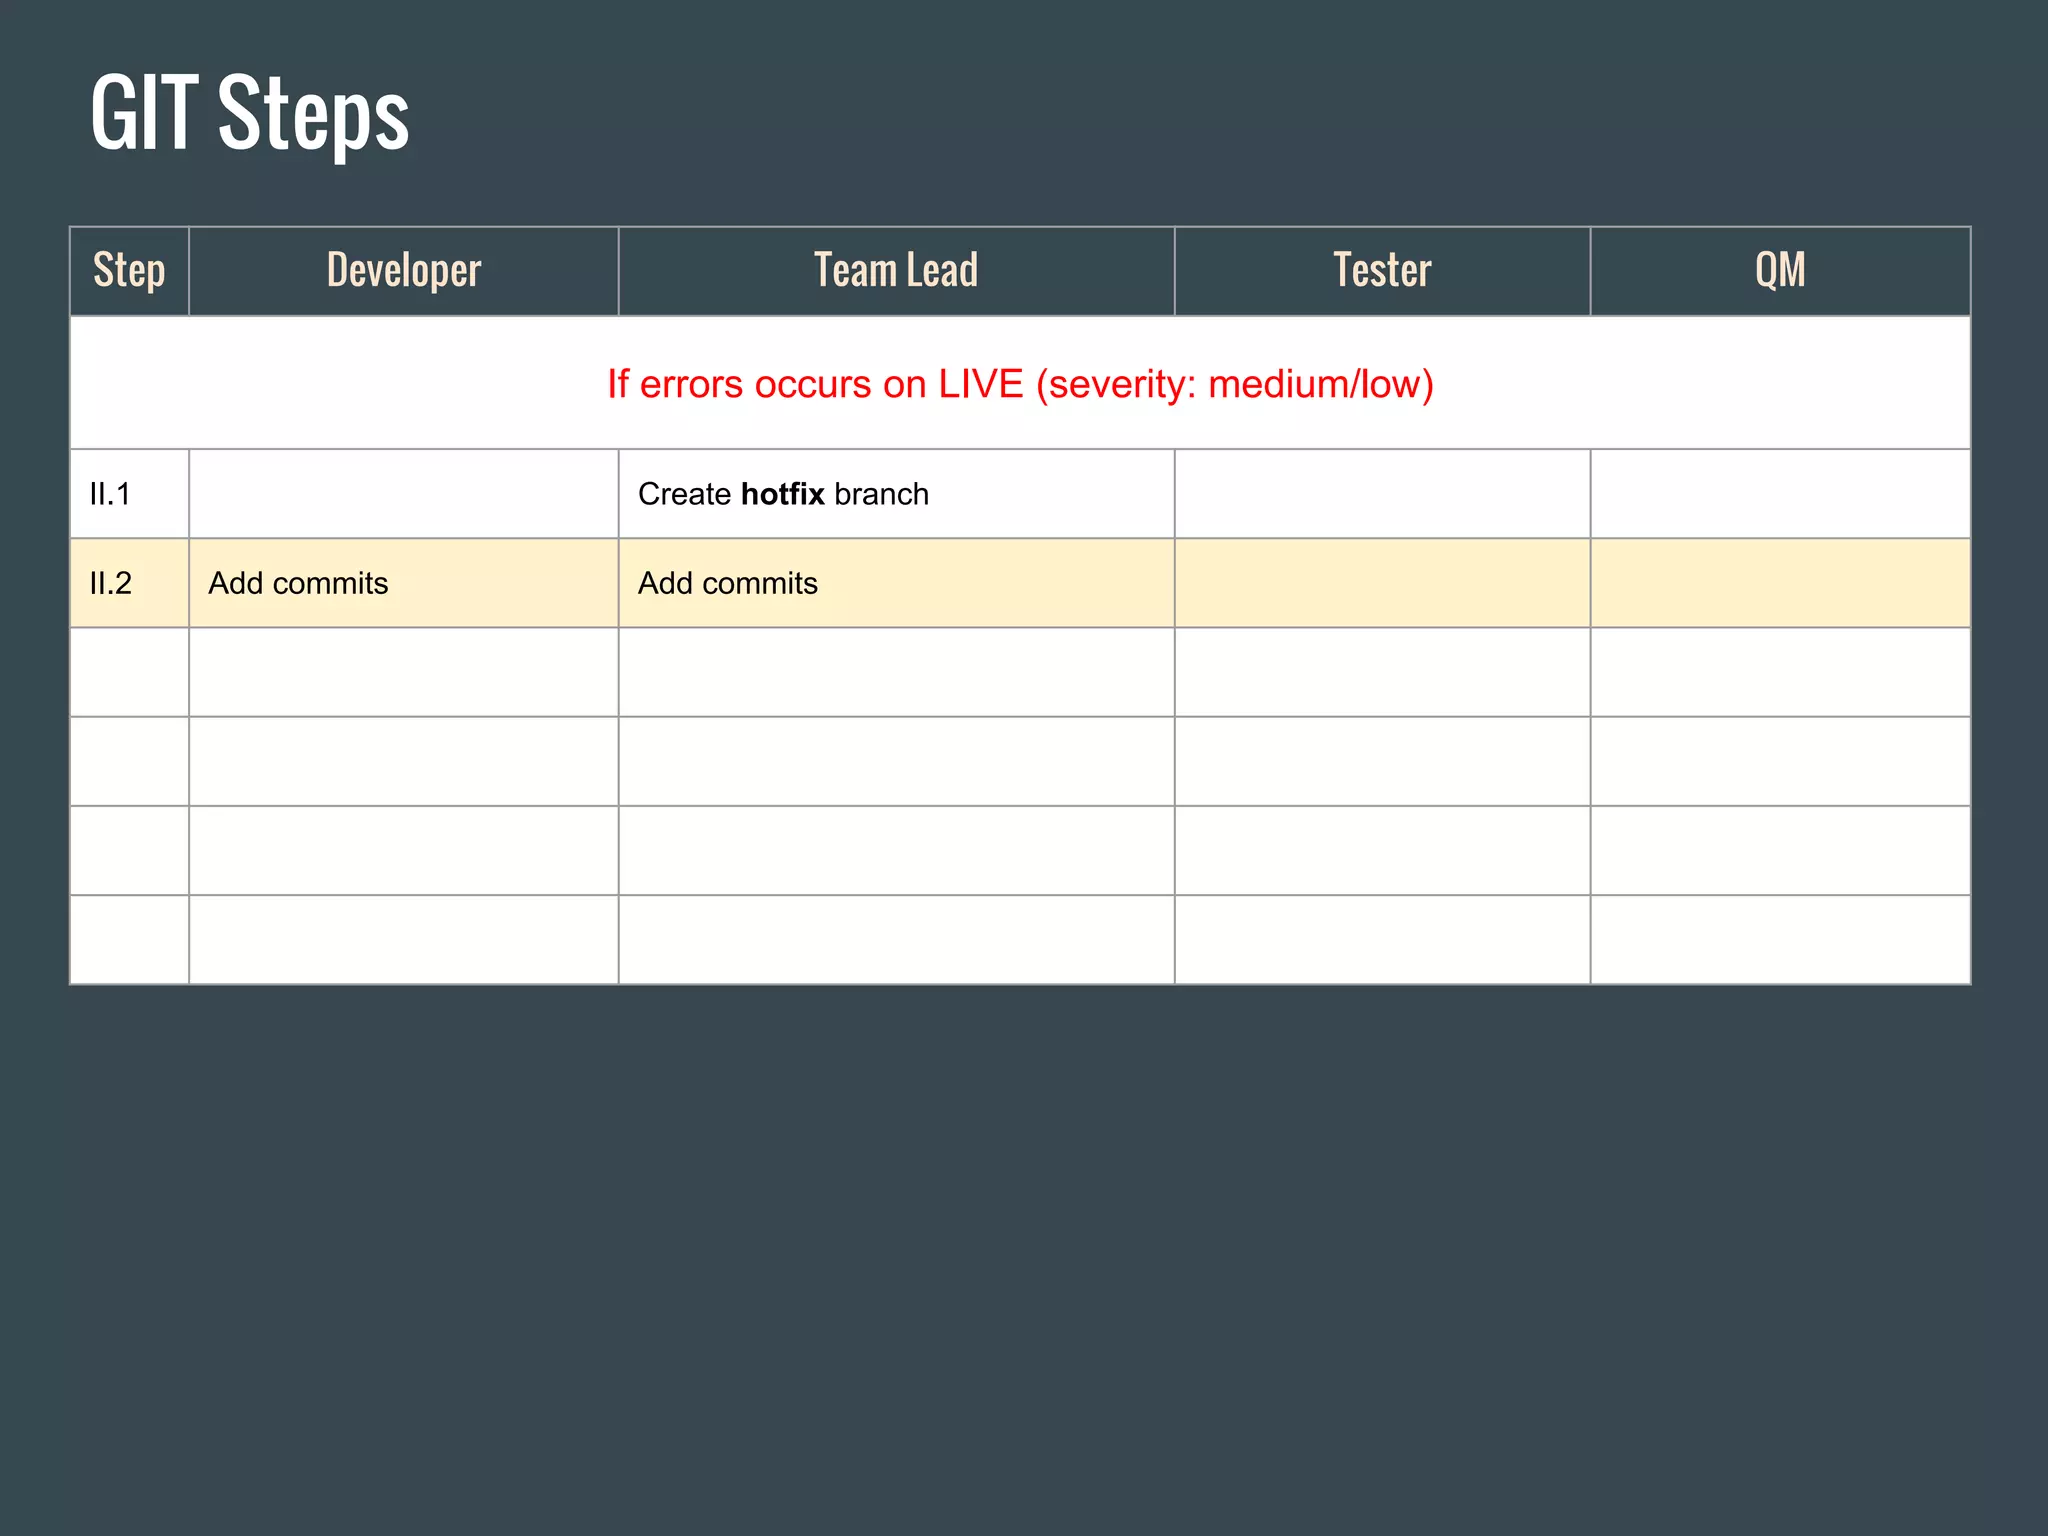Image resolution: width=2048 pixels, height=1536 pixels.
Task: Click 'Add commits' in the Developer column
Action: point(404,583)
